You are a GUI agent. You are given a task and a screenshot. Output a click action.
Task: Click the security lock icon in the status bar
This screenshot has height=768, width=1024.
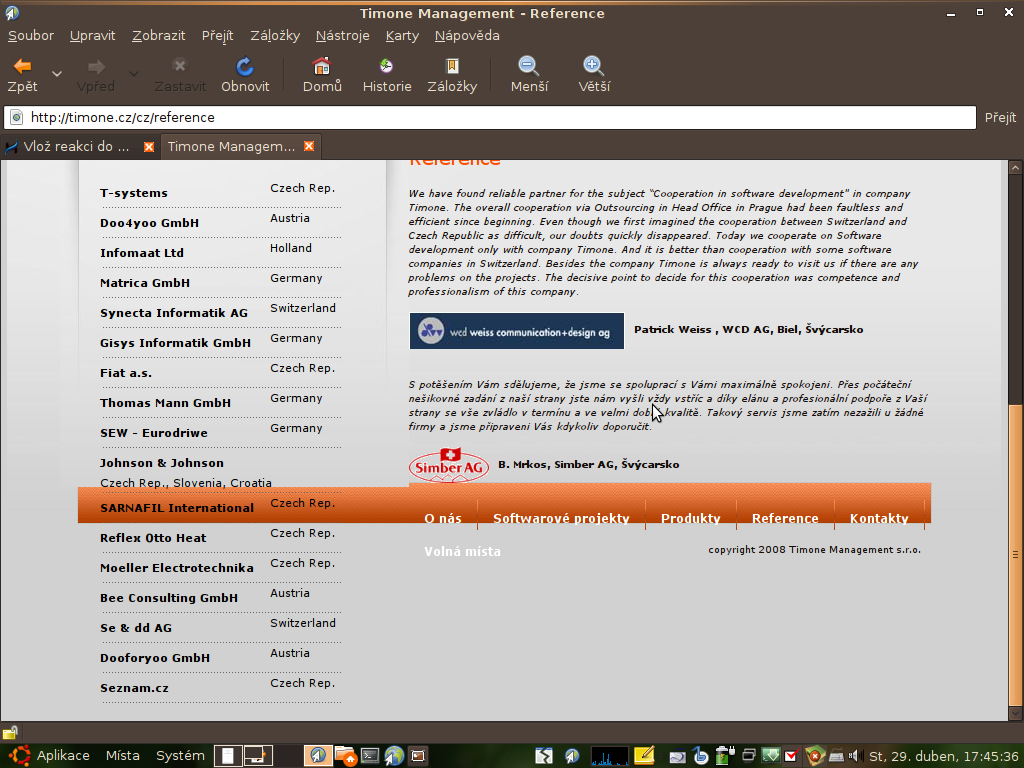tap(10, 732)
